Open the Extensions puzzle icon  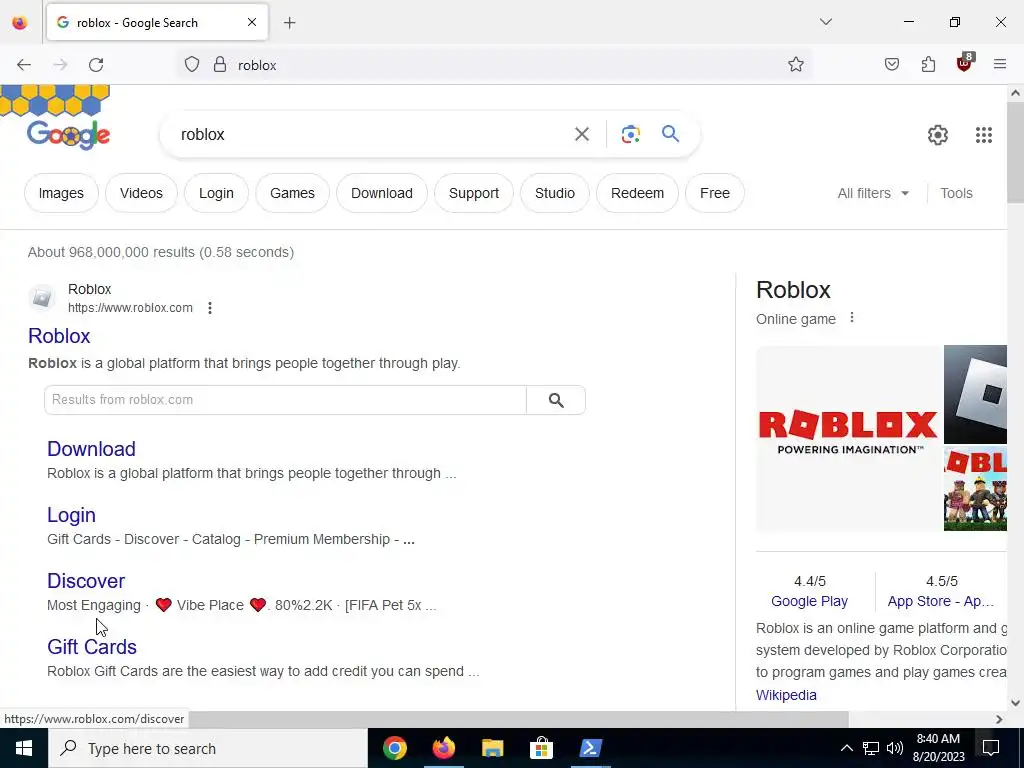928,64
